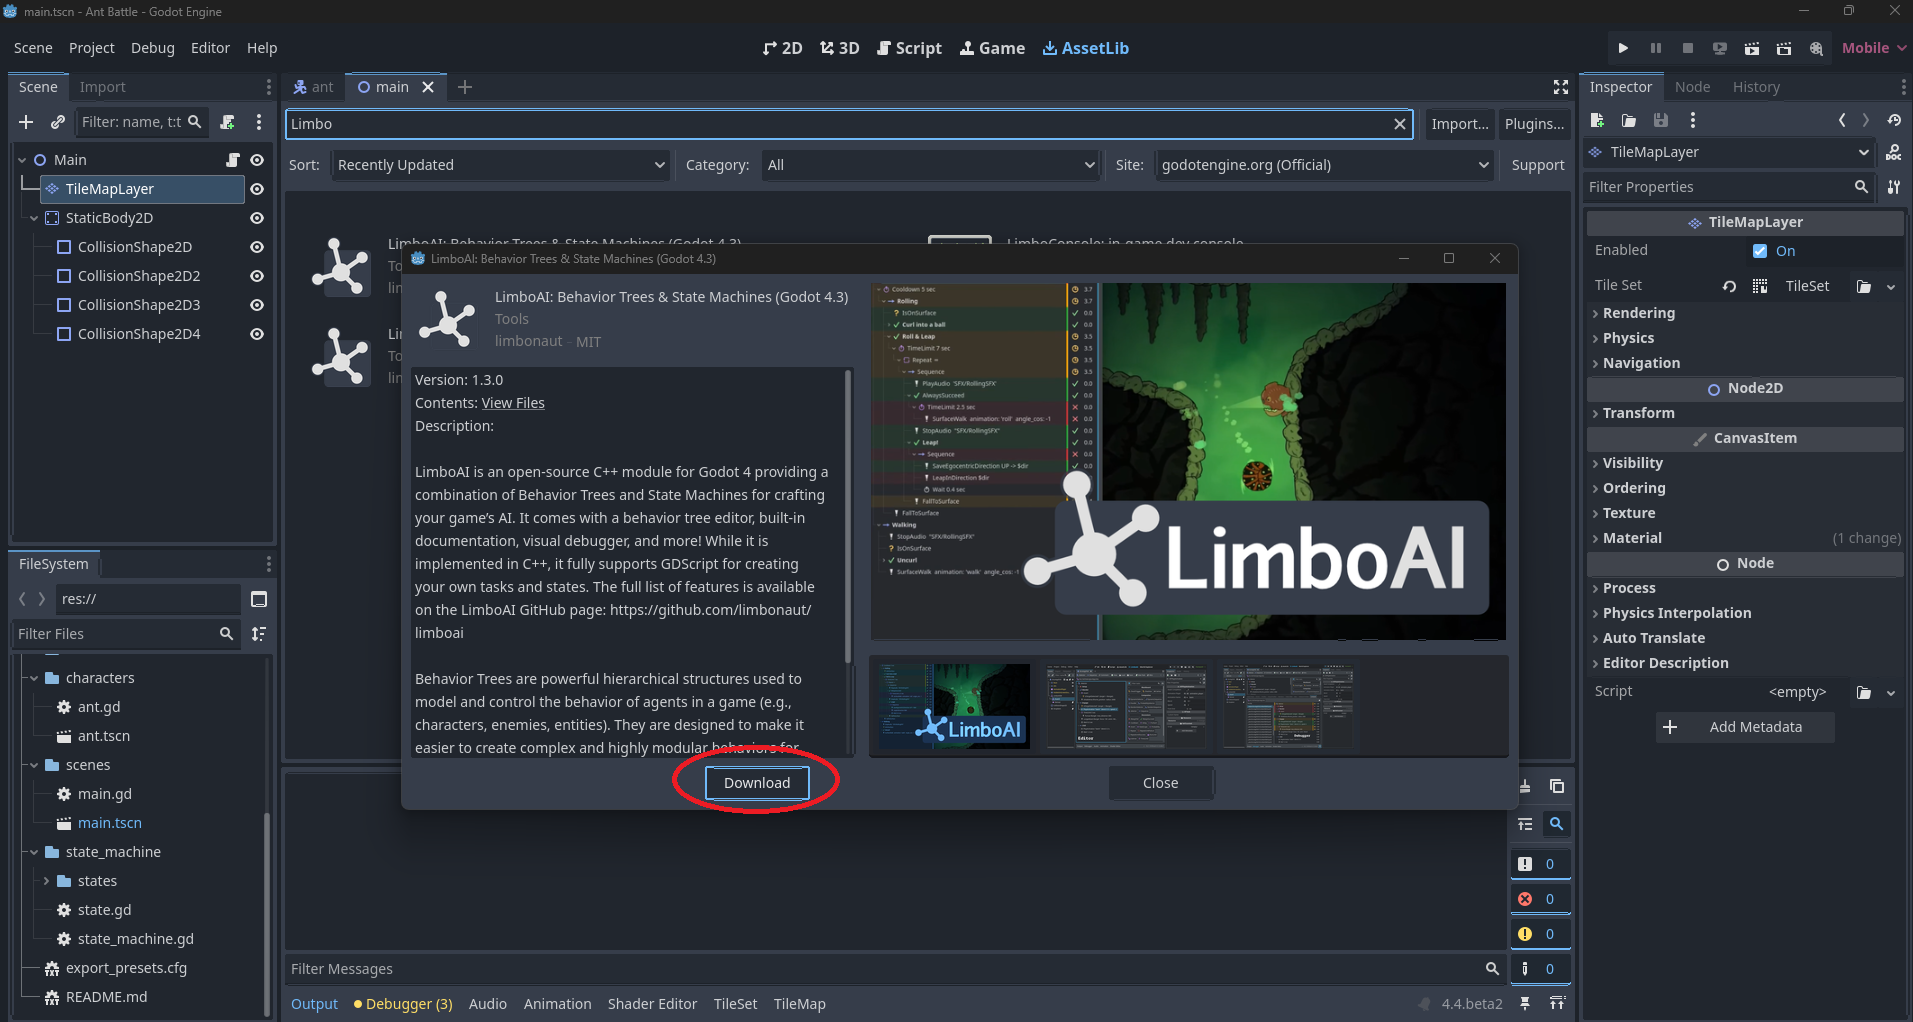
Task: Collapse the characters folder
Action: (34, 678)
